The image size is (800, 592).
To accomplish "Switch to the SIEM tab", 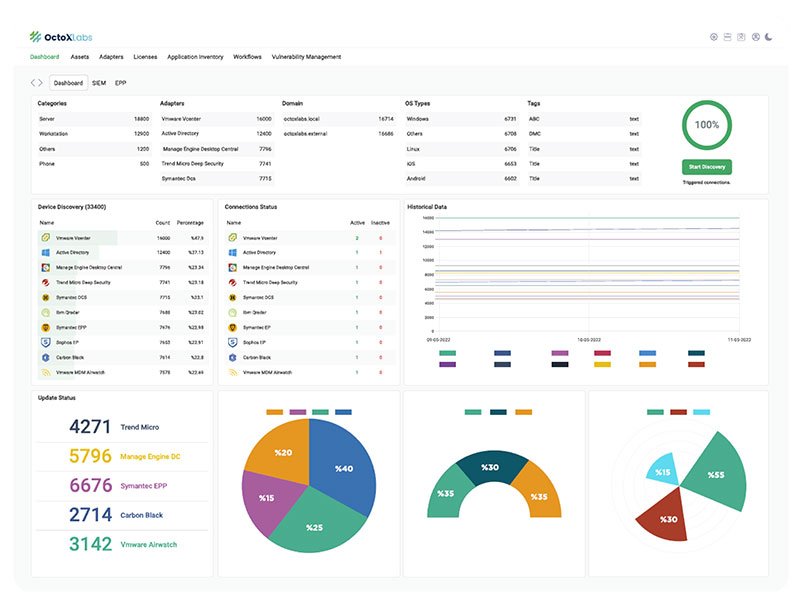I will click(x=99, y=83).
